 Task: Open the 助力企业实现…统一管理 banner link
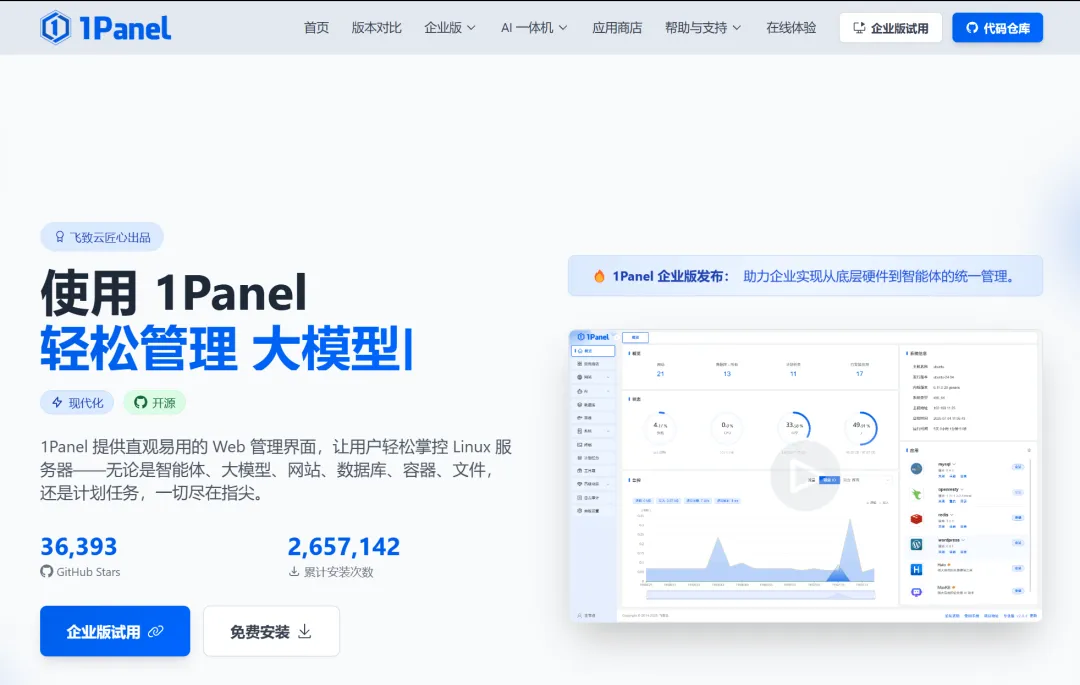click(878, 276)
